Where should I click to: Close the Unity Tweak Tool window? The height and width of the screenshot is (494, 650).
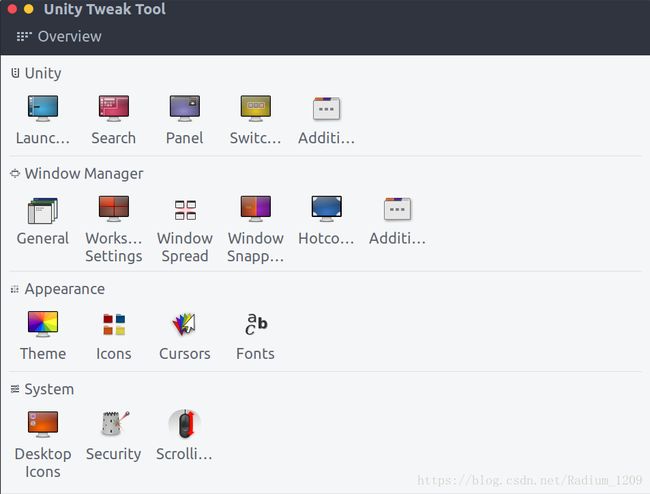point(12,9)
